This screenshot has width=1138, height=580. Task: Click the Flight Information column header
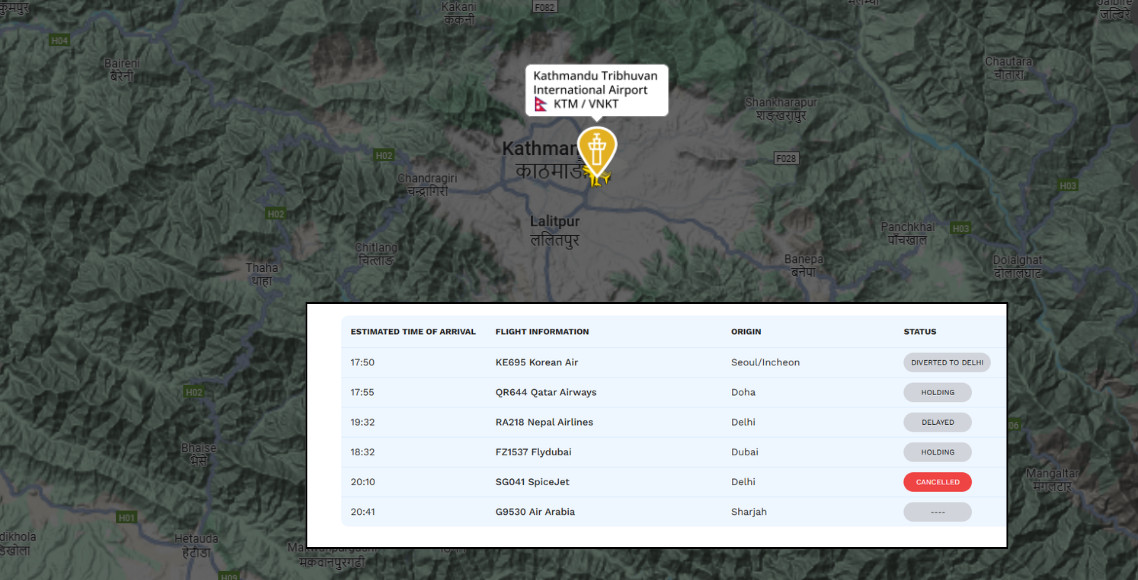pyautogui.click(x=542, y=332)
